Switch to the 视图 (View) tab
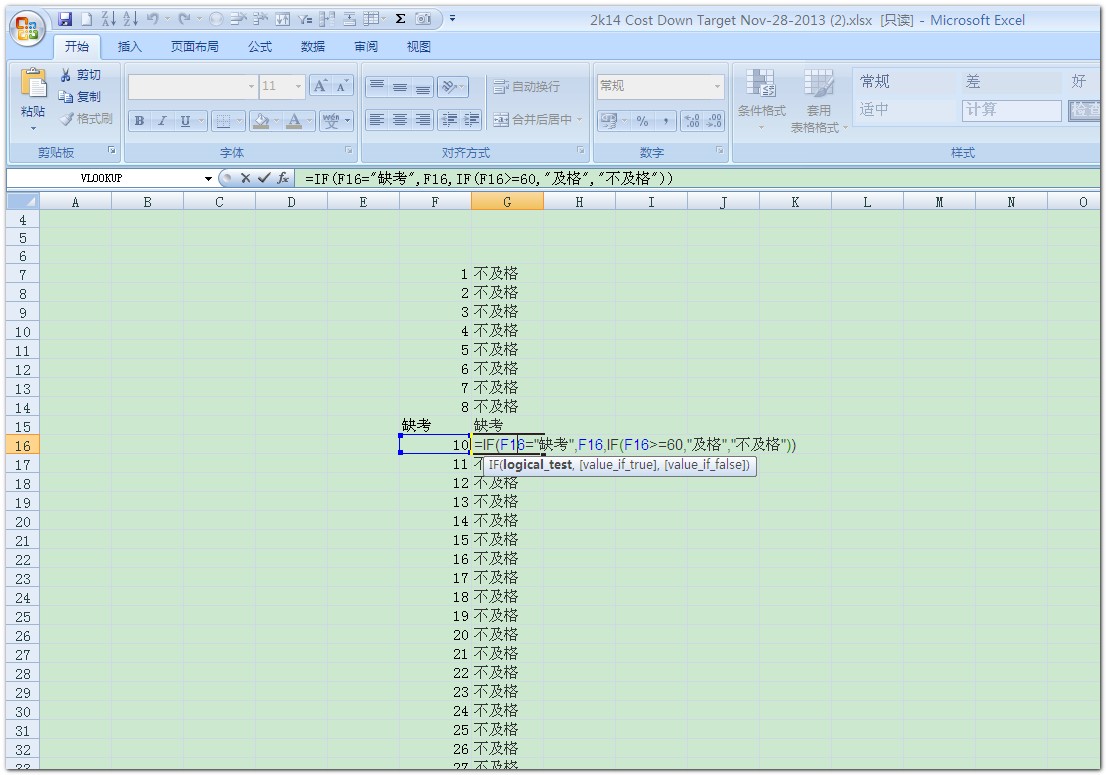This screenshot has width=1106, height=775. (x=418, y=47)
